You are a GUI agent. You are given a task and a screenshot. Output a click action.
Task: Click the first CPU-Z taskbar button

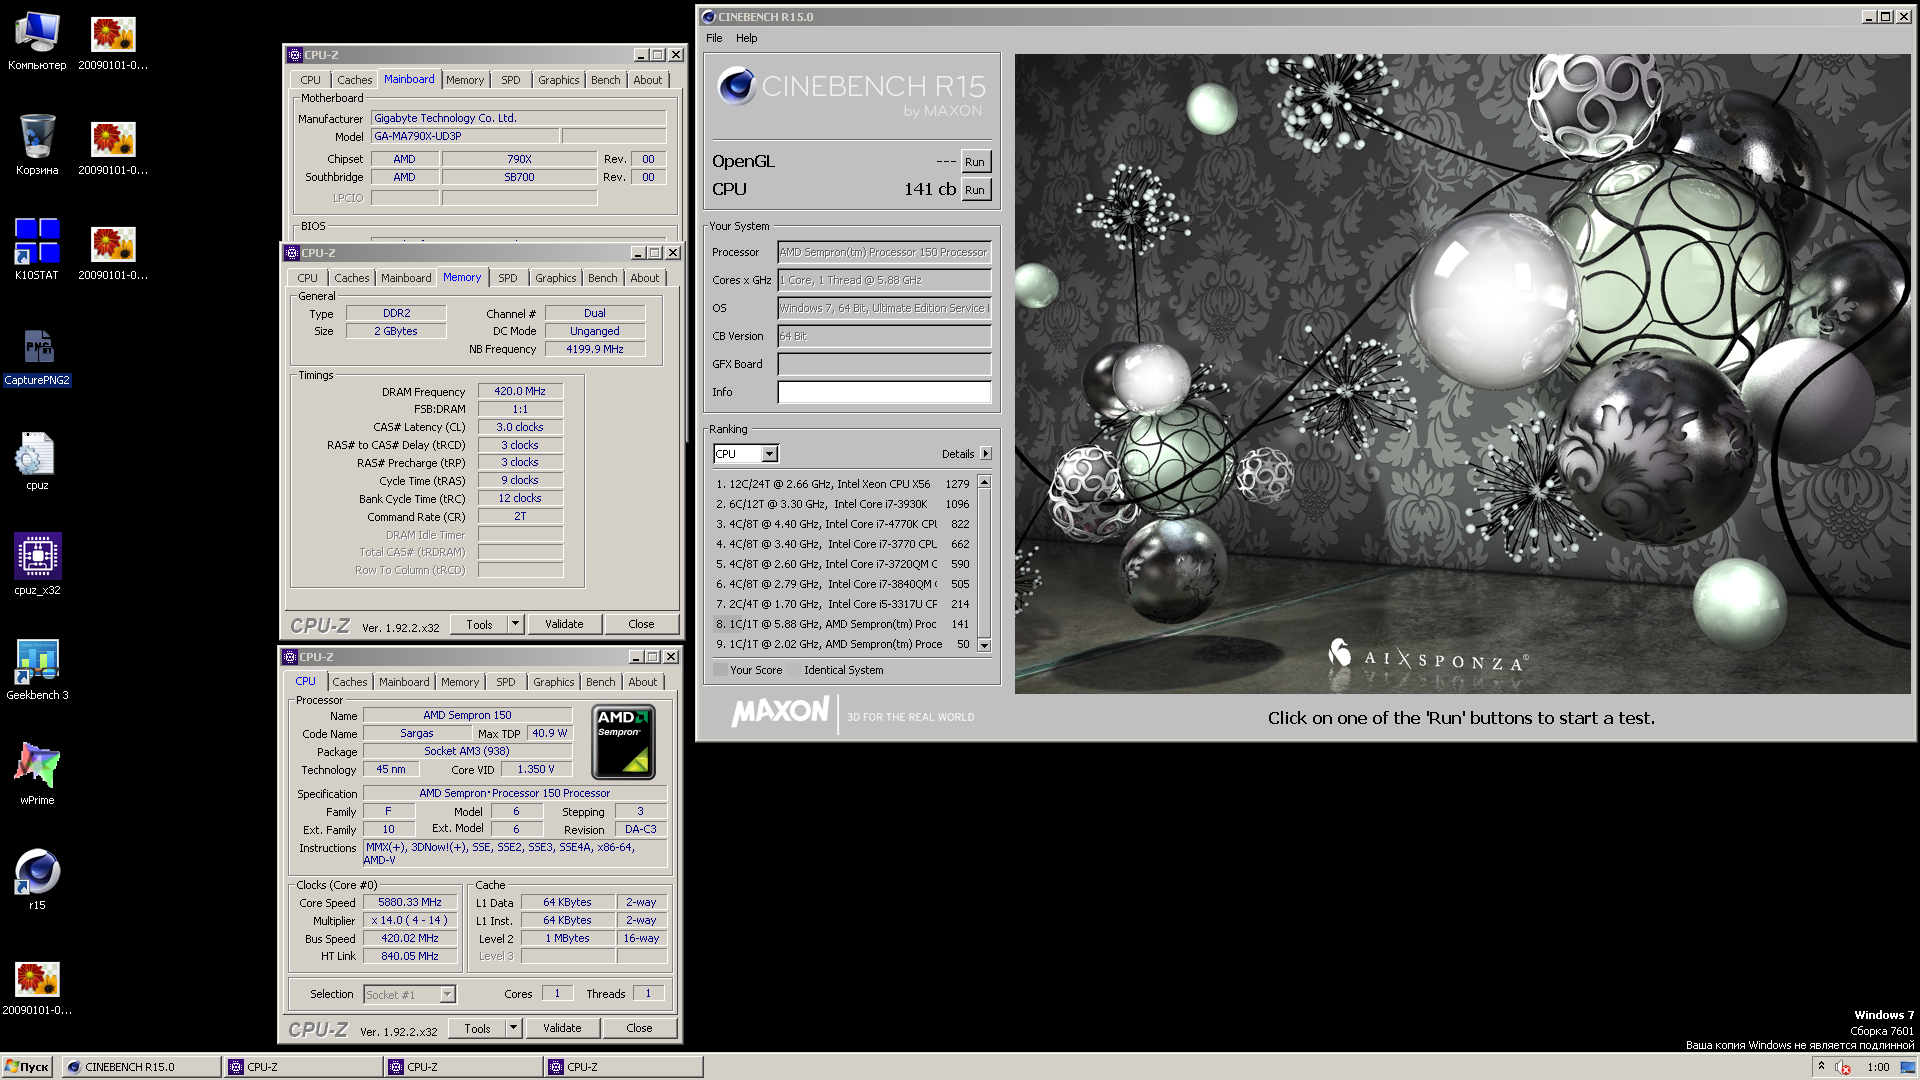click(303, 1067)
